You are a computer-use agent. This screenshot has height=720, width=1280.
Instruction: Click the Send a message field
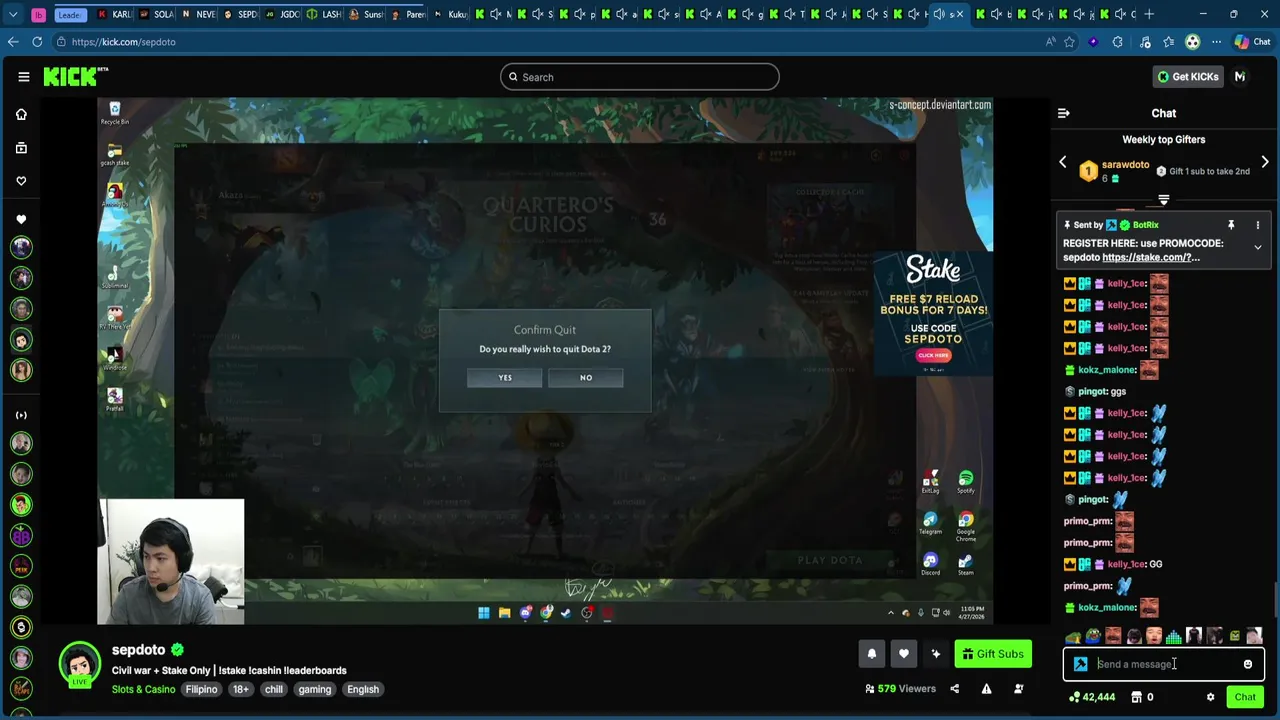(x=1165, y=664)
